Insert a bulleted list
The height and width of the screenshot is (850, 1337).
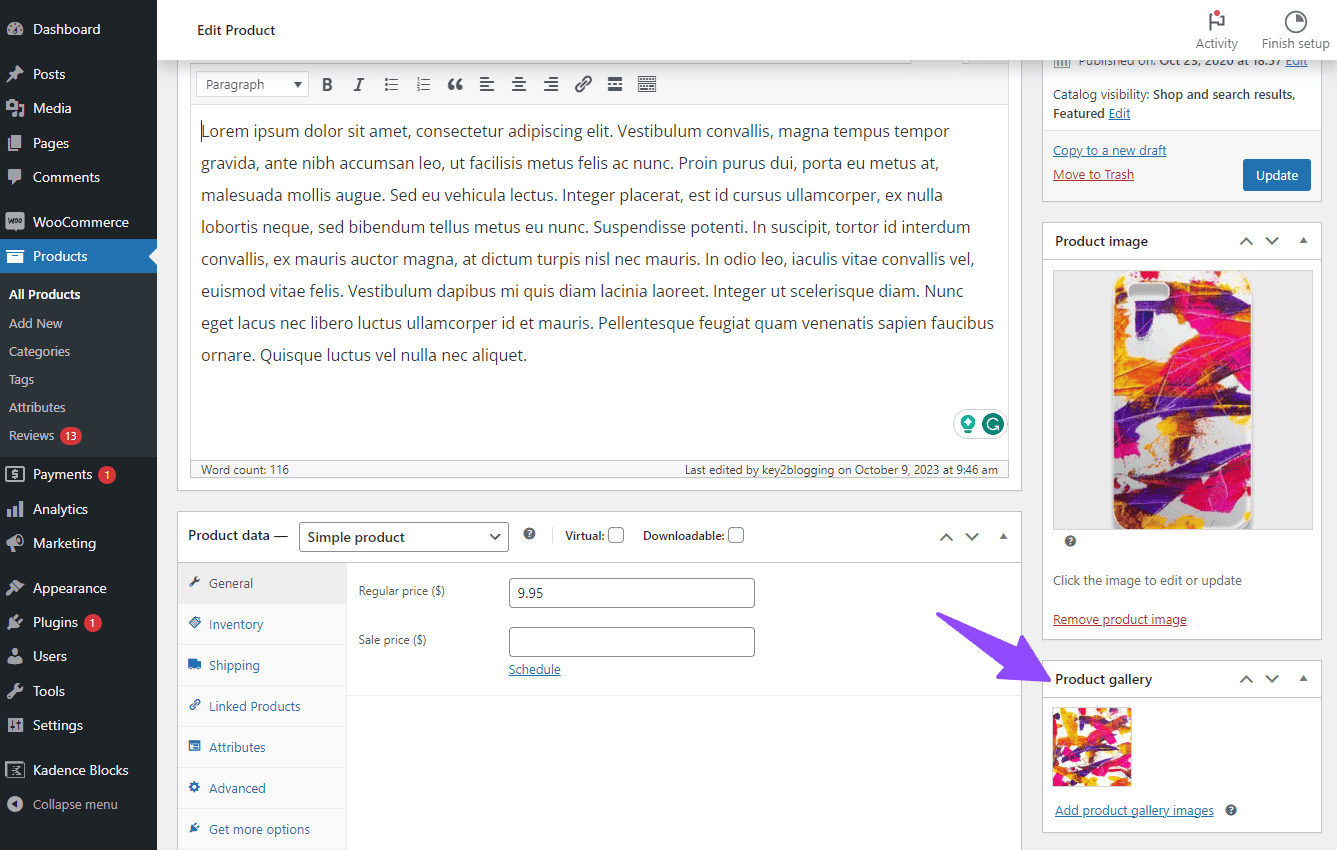click(391, 84)
